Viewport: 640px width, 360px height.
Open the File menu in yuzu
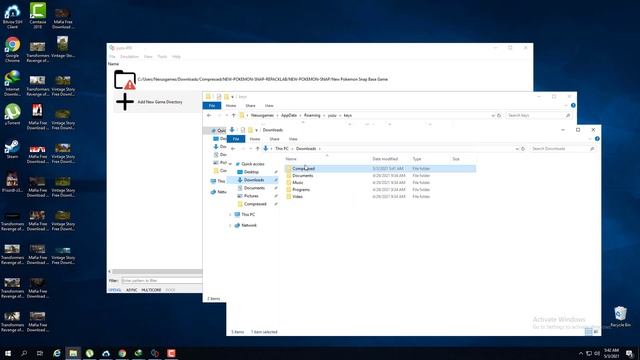click(x=112, y=57)
